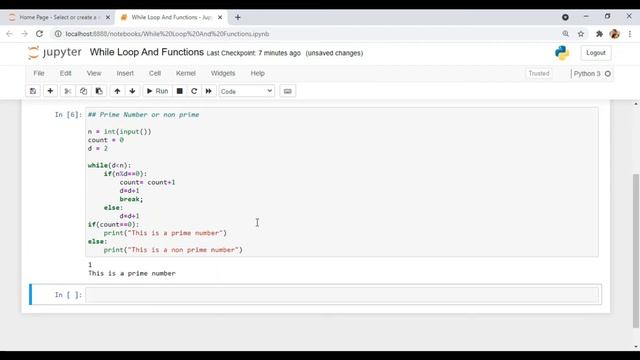Insert cell below with the plus icon
Viewport: 640px width, 360px height.
click(50, 91)
